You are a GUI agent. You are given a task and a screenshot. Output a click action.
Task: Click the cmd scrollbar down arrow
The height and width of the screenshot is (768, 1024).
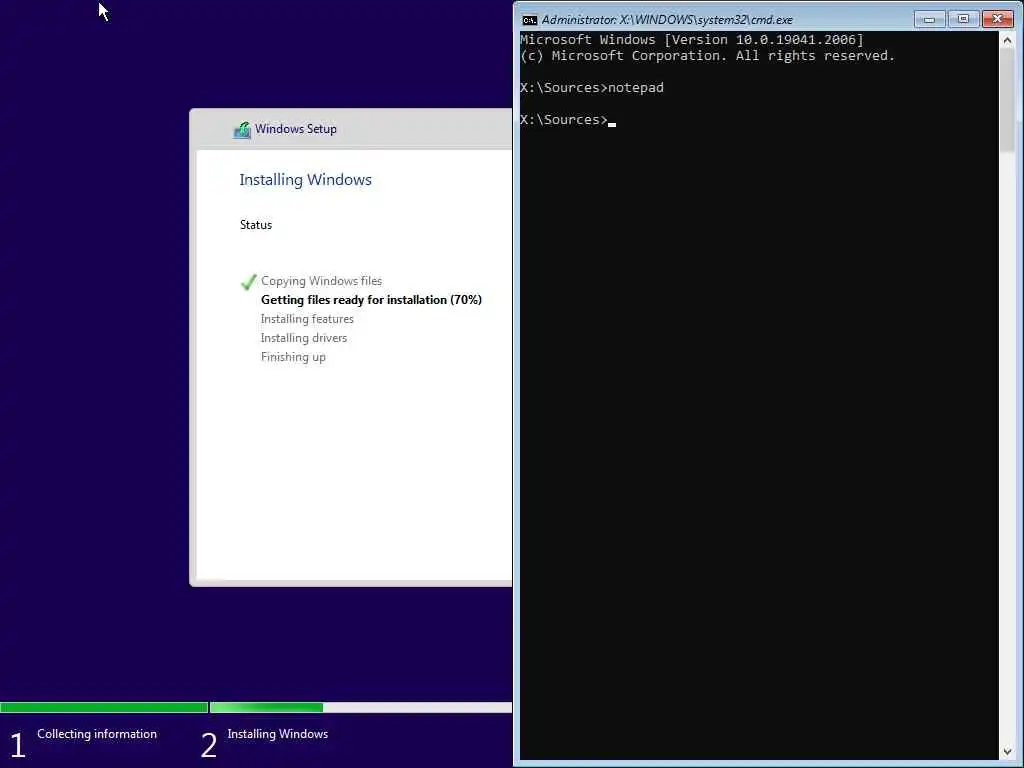coord(1007,752)
